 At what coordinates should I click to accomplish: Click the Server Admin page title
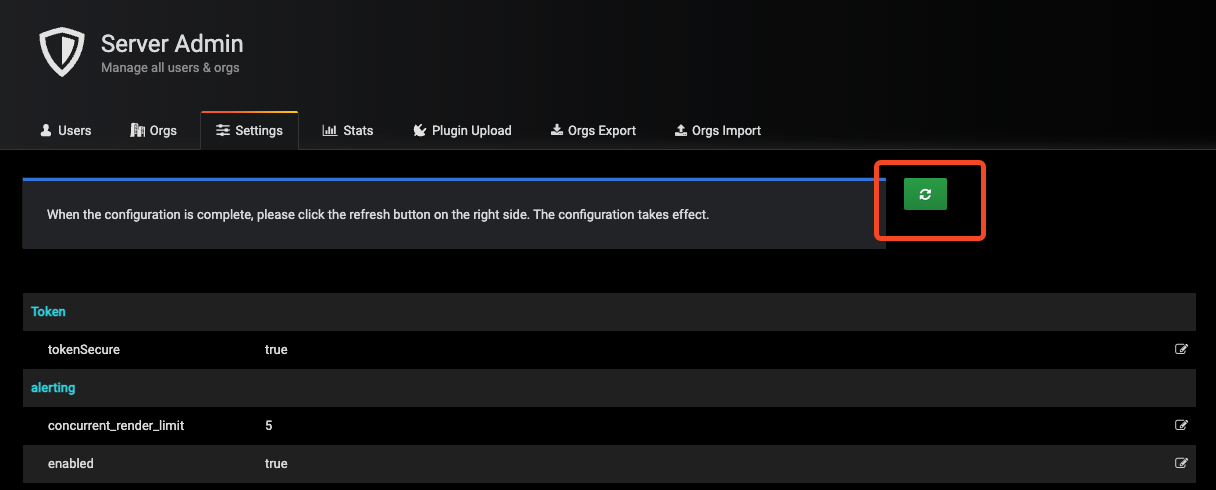coord(172,44)
